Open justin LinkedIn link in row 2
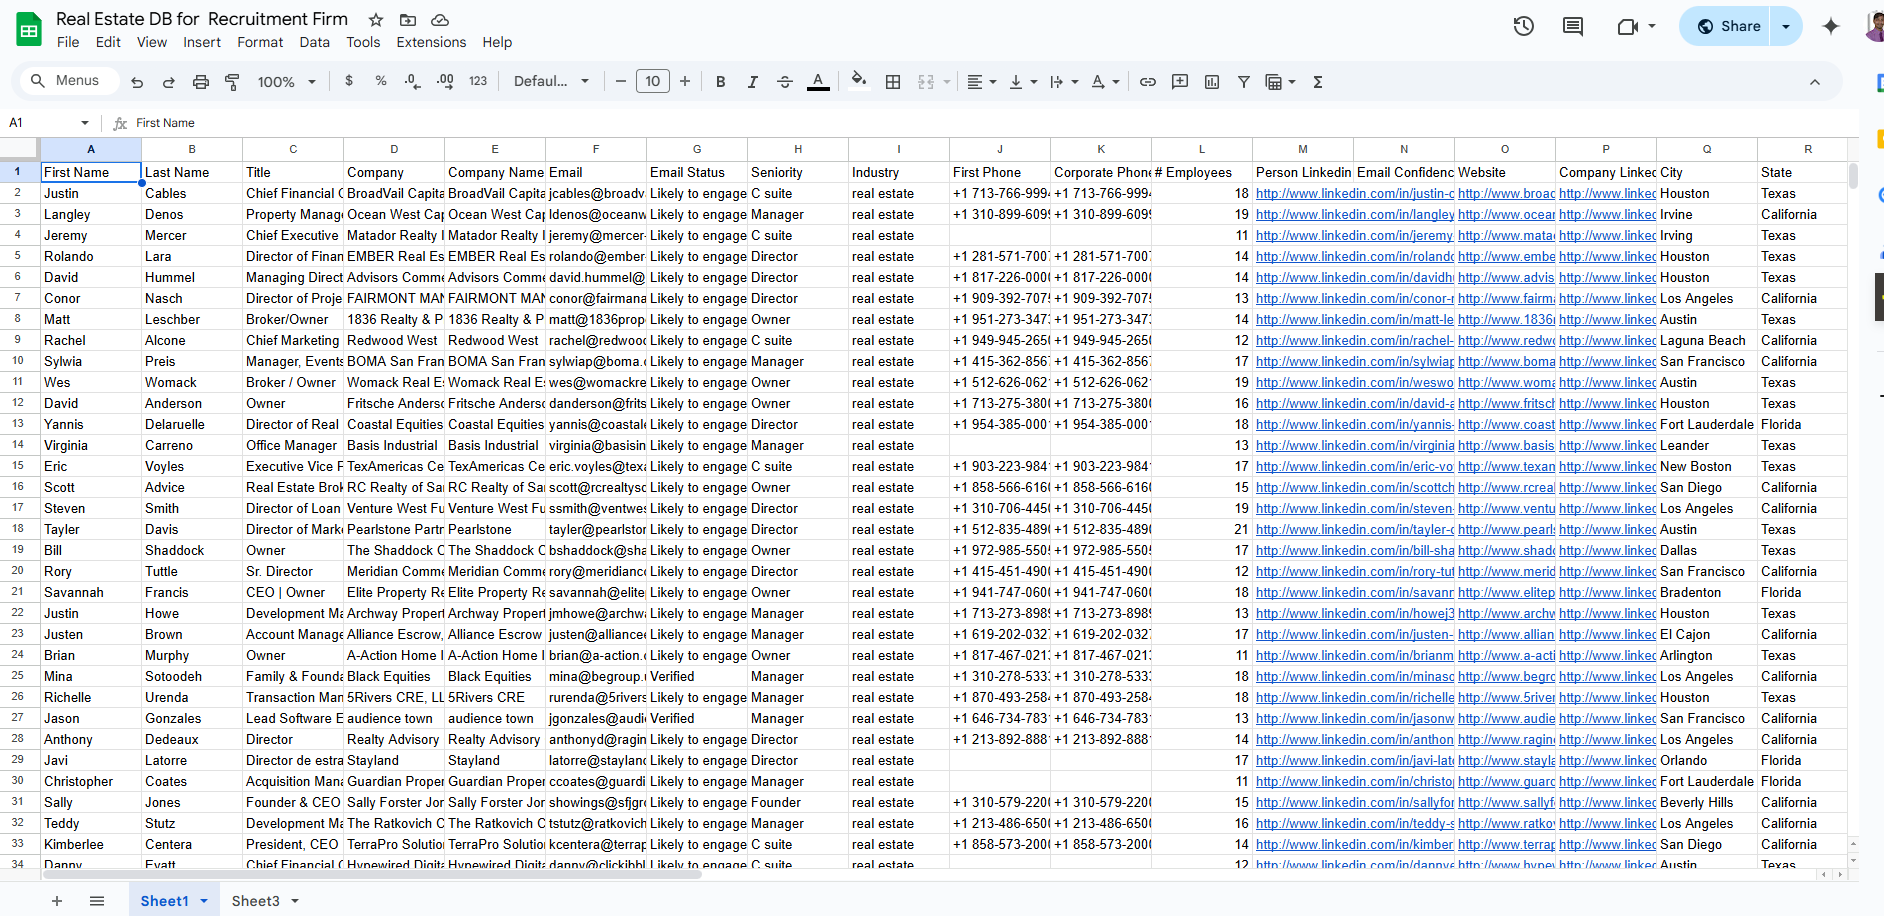 pos(1354,193)
